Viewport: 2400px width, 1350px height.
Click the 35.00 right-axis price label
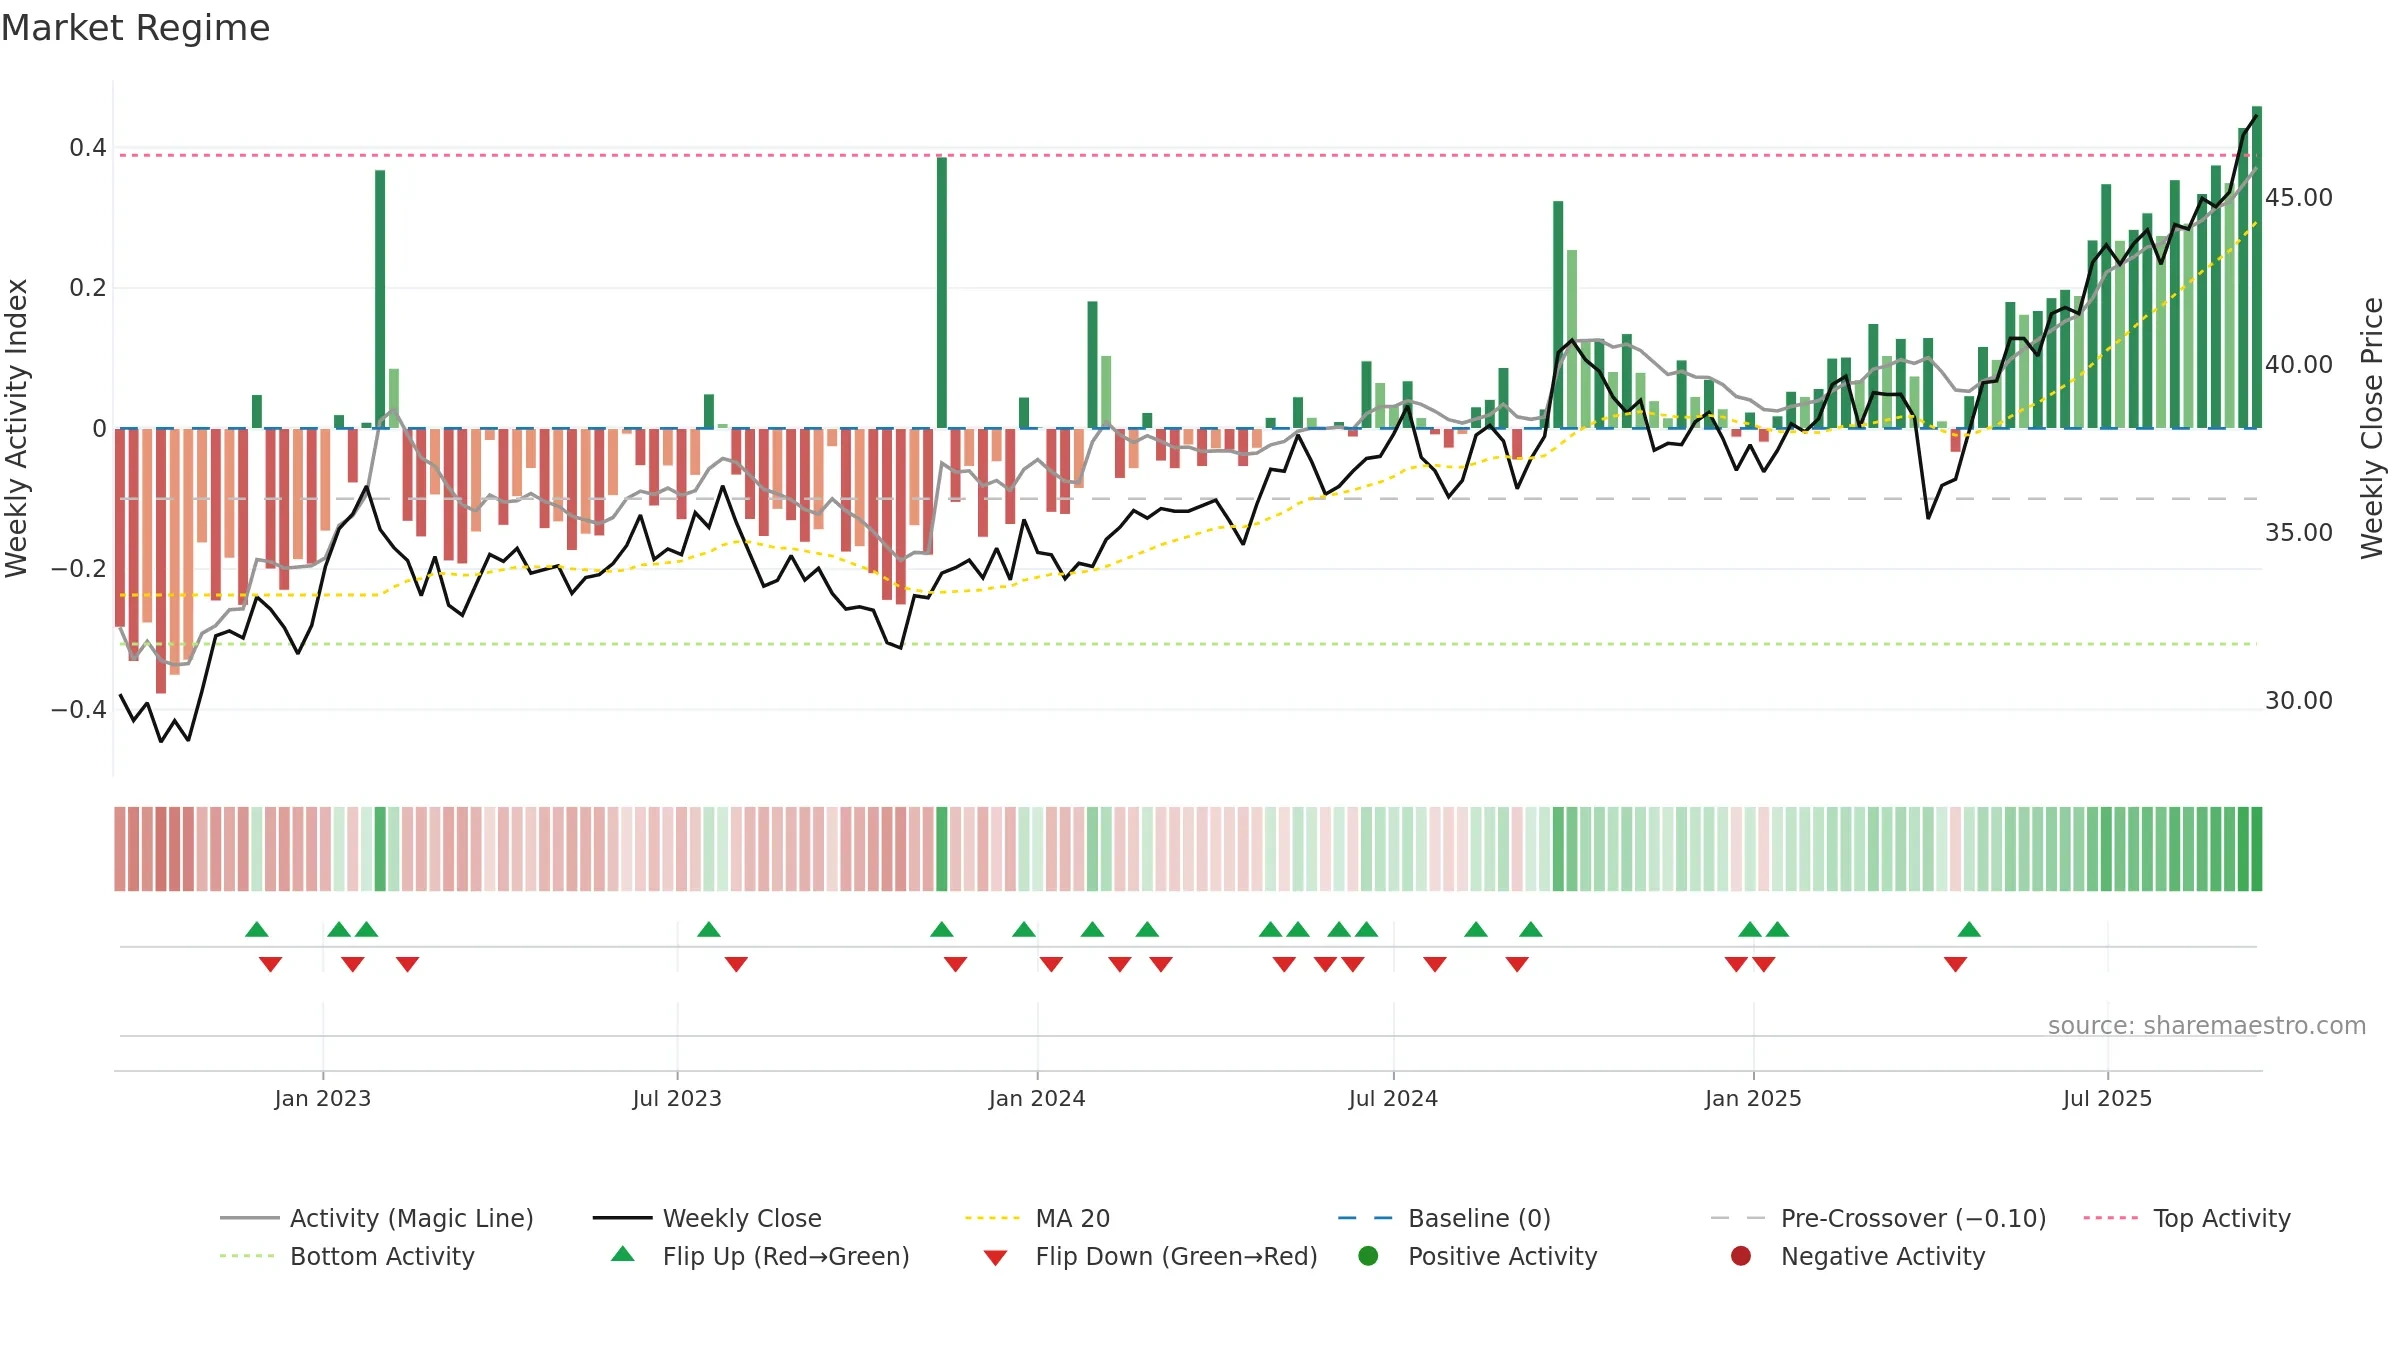(x=2299, y=532)
